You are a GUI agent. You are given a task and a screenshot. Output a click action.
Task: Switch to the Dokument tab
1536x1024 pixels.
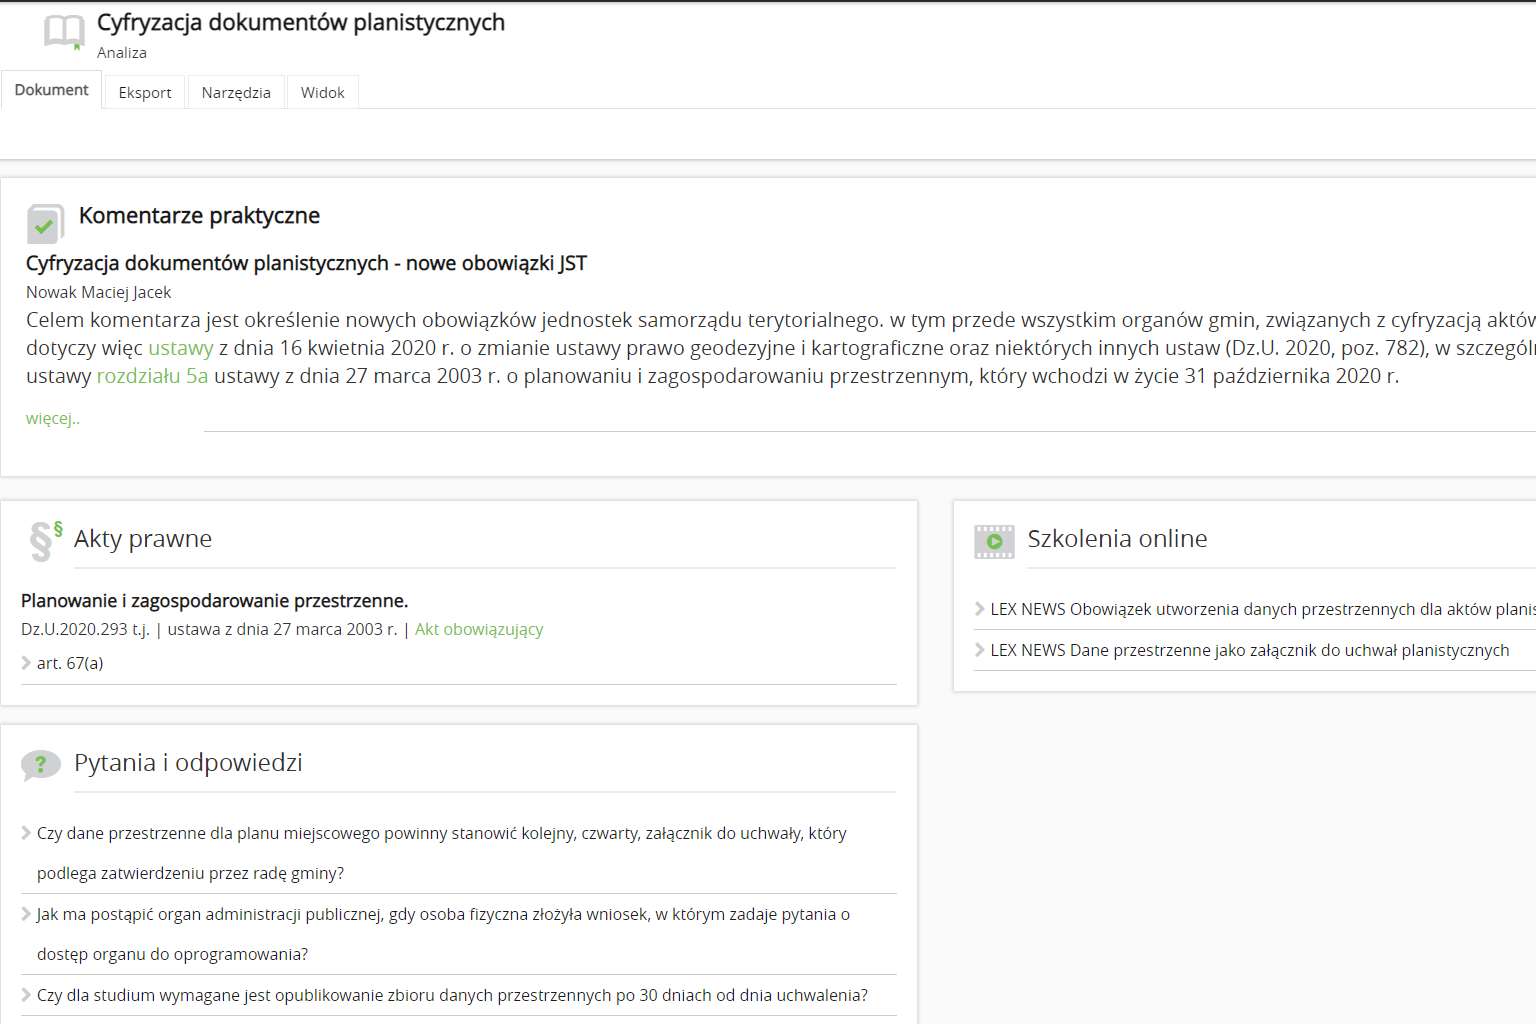pyautogui.click(x=51, y=90)
